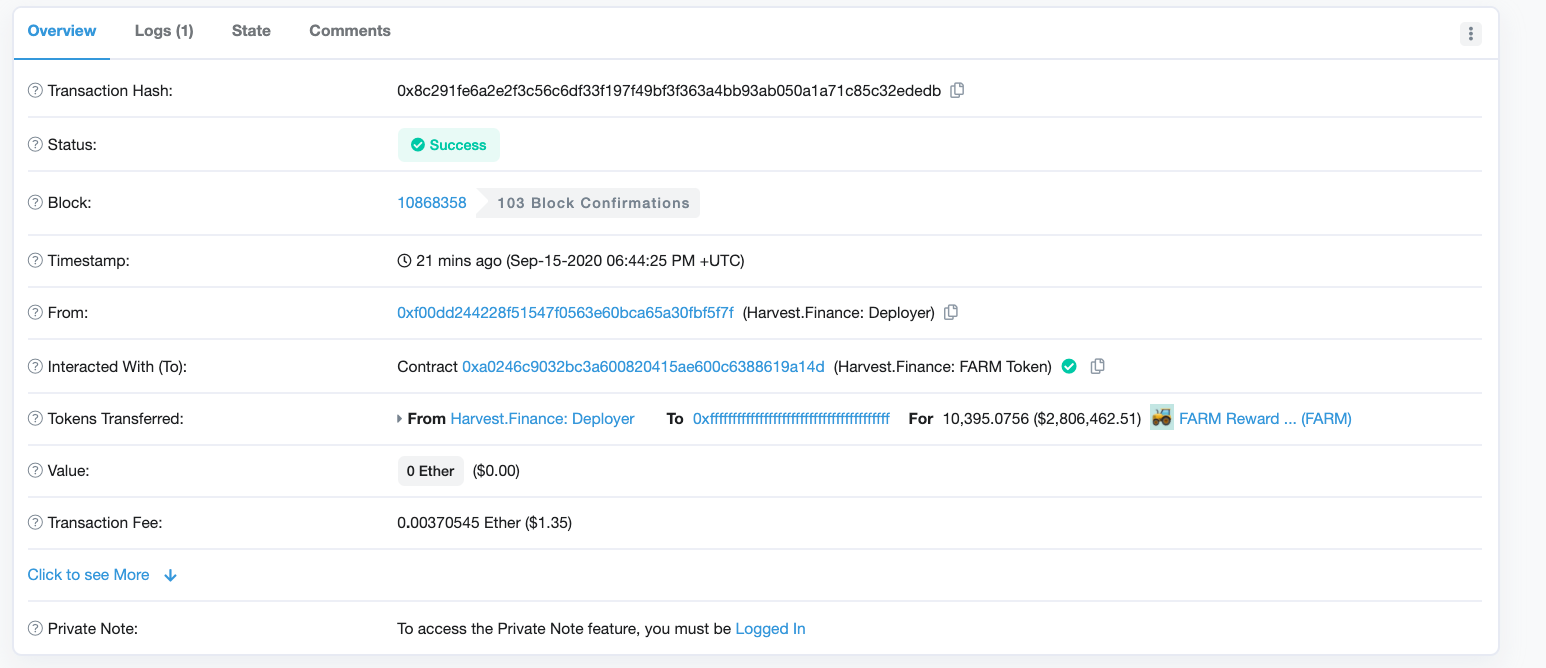Open block number 10868358
Viewport: 1546px width, 668px height.
click(x=432, y=203)
